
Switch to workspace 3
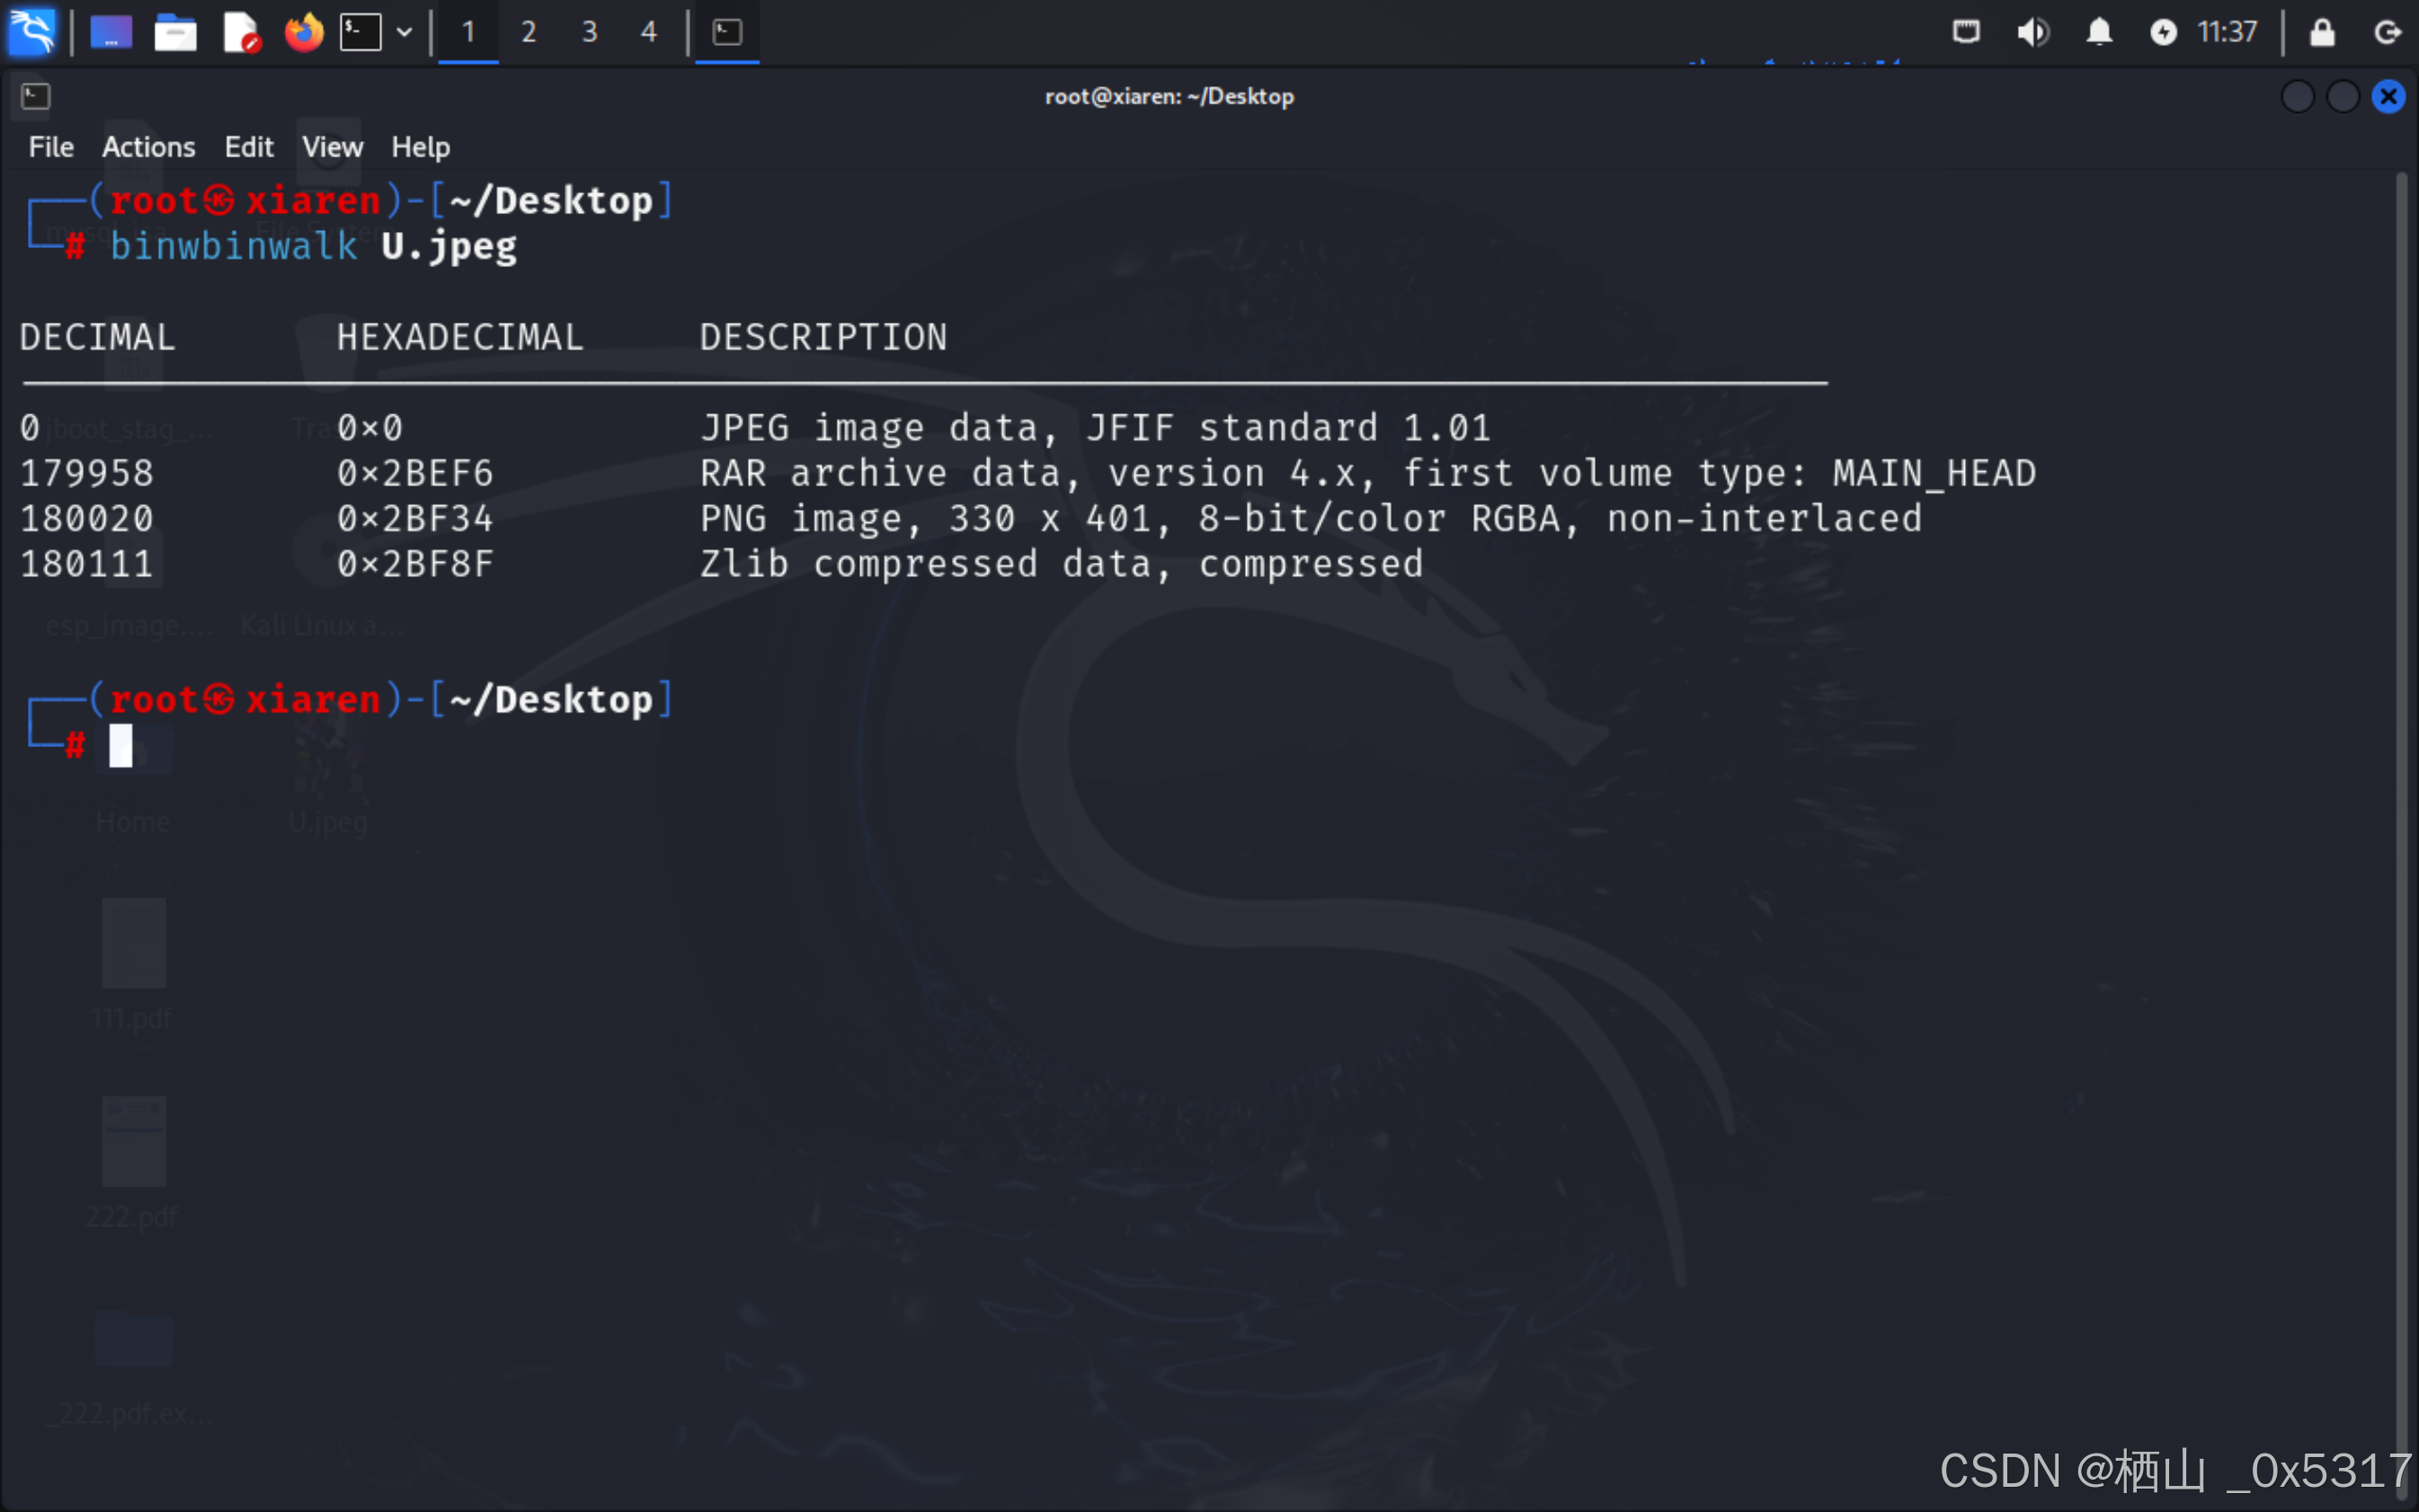point(589,32)
